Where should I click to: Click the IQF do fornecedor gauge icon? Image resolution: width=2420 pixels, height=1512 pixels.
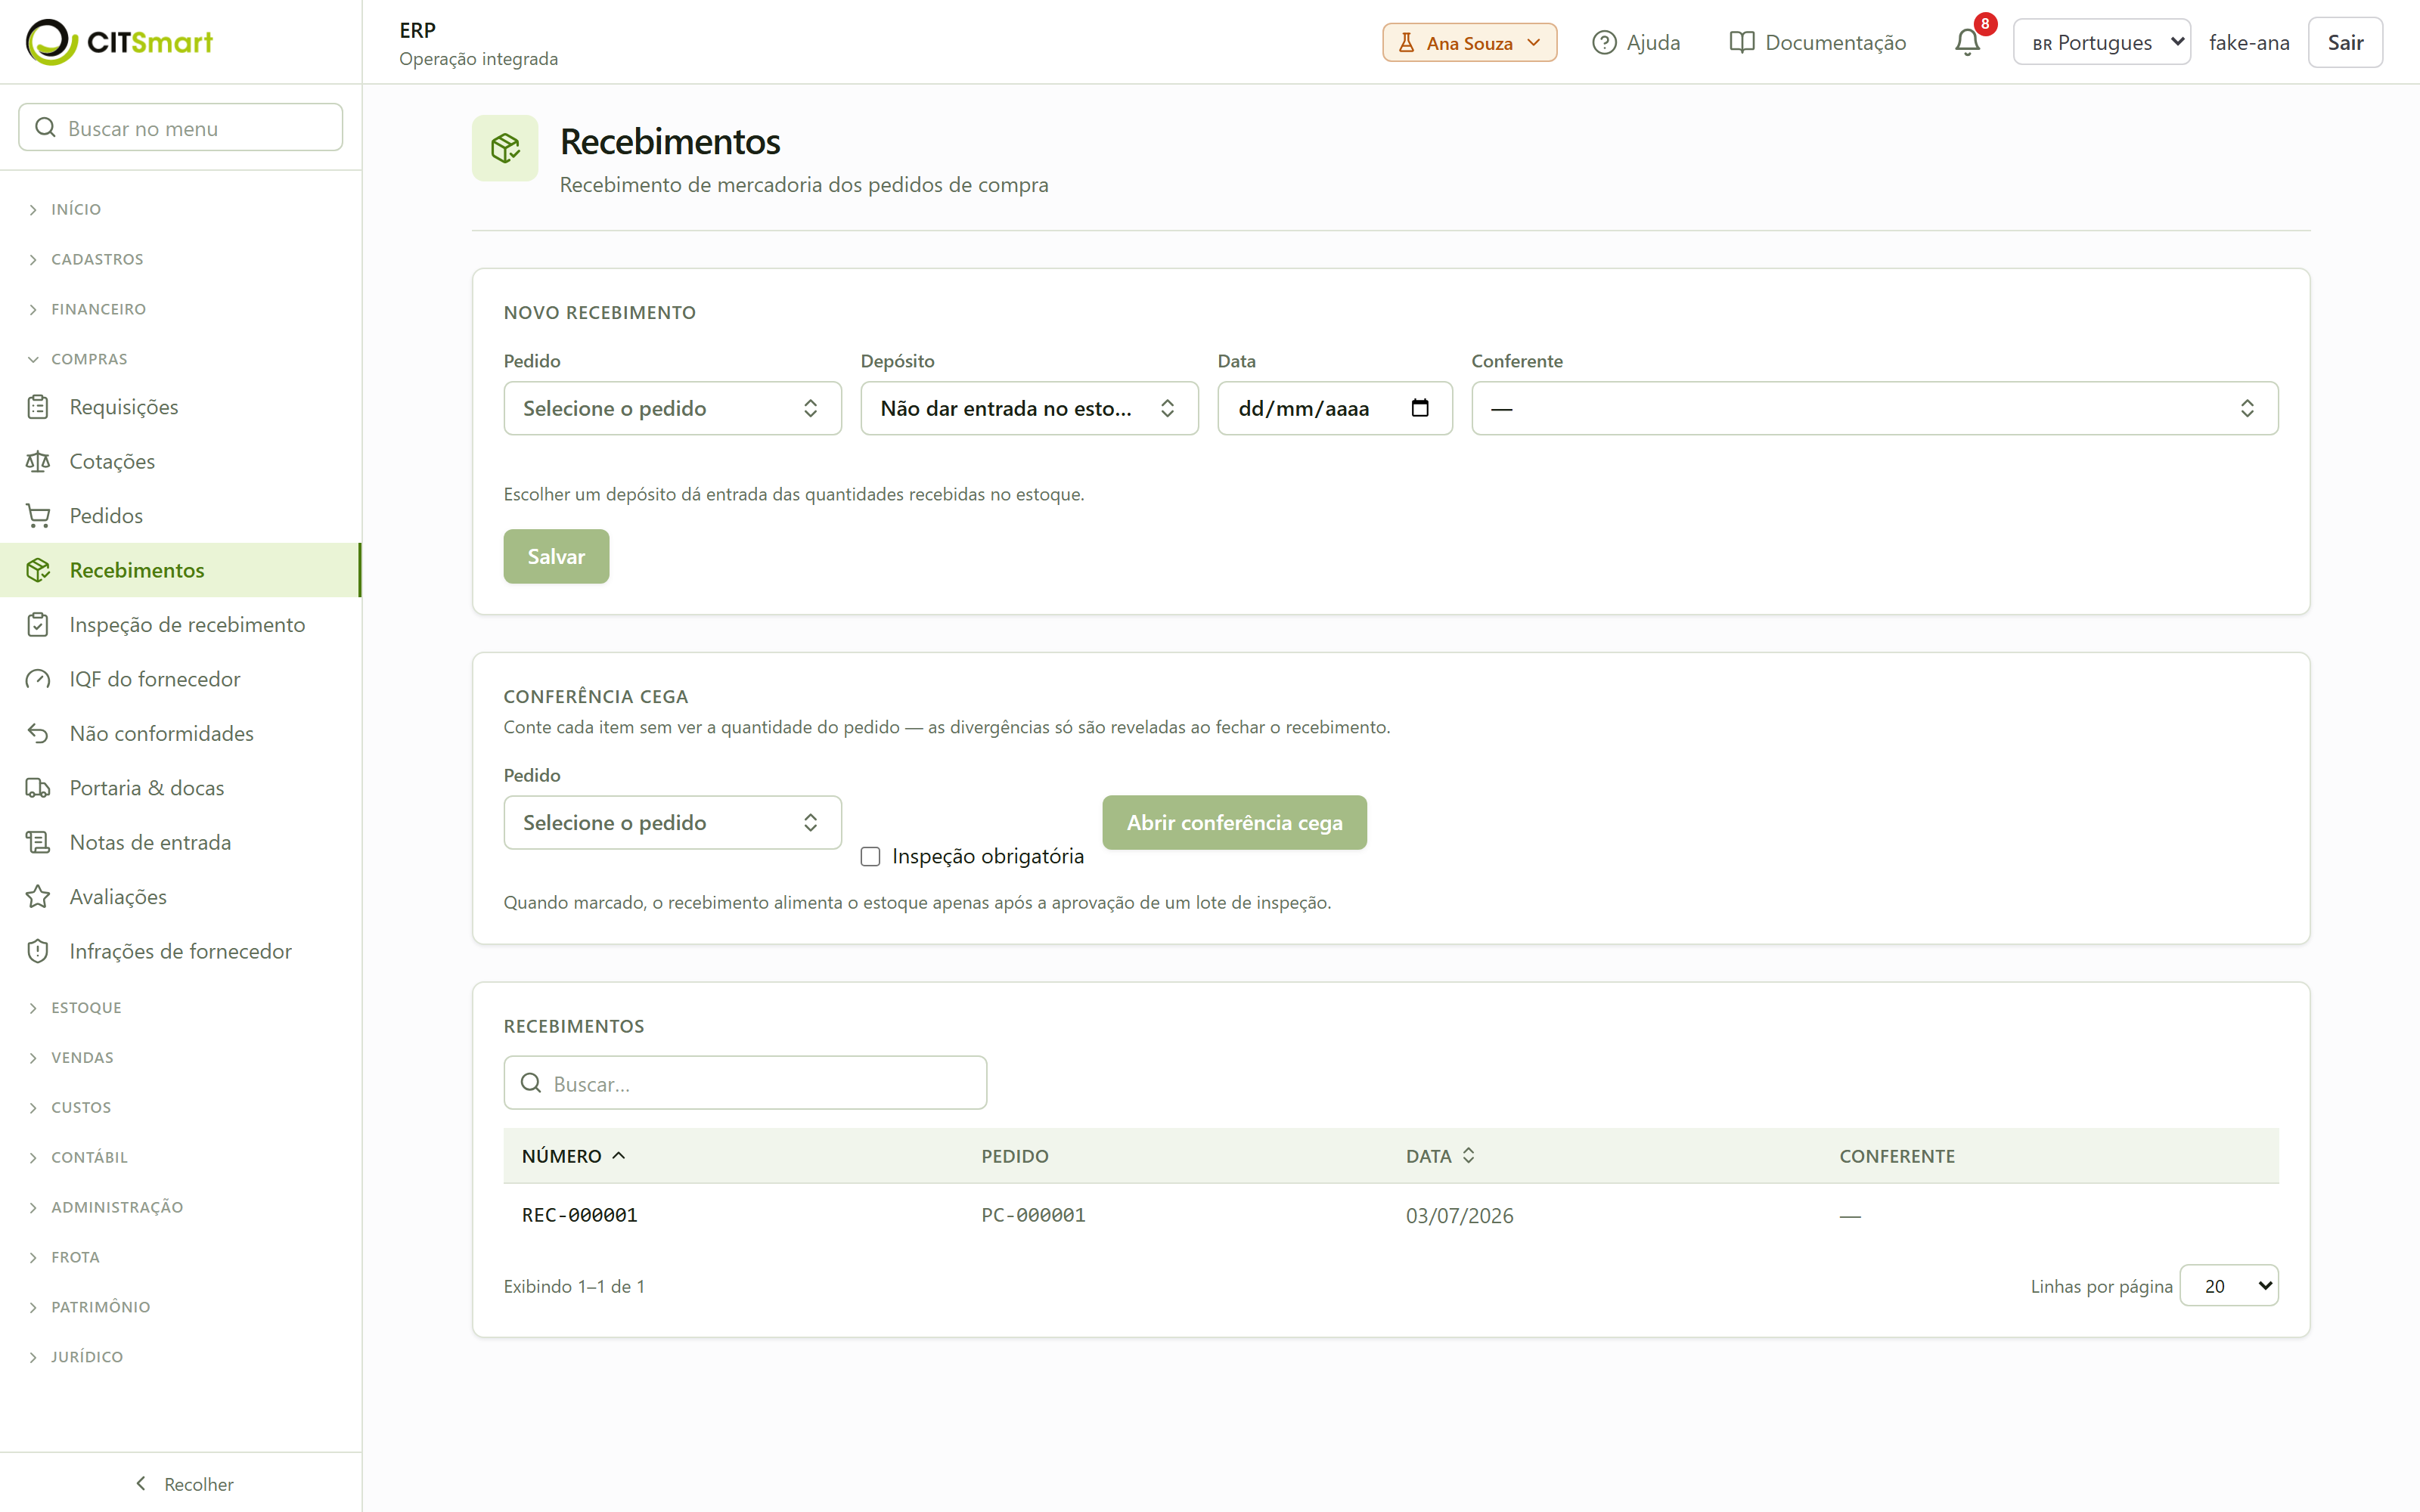pyautogui.click(x=38, y=679)
